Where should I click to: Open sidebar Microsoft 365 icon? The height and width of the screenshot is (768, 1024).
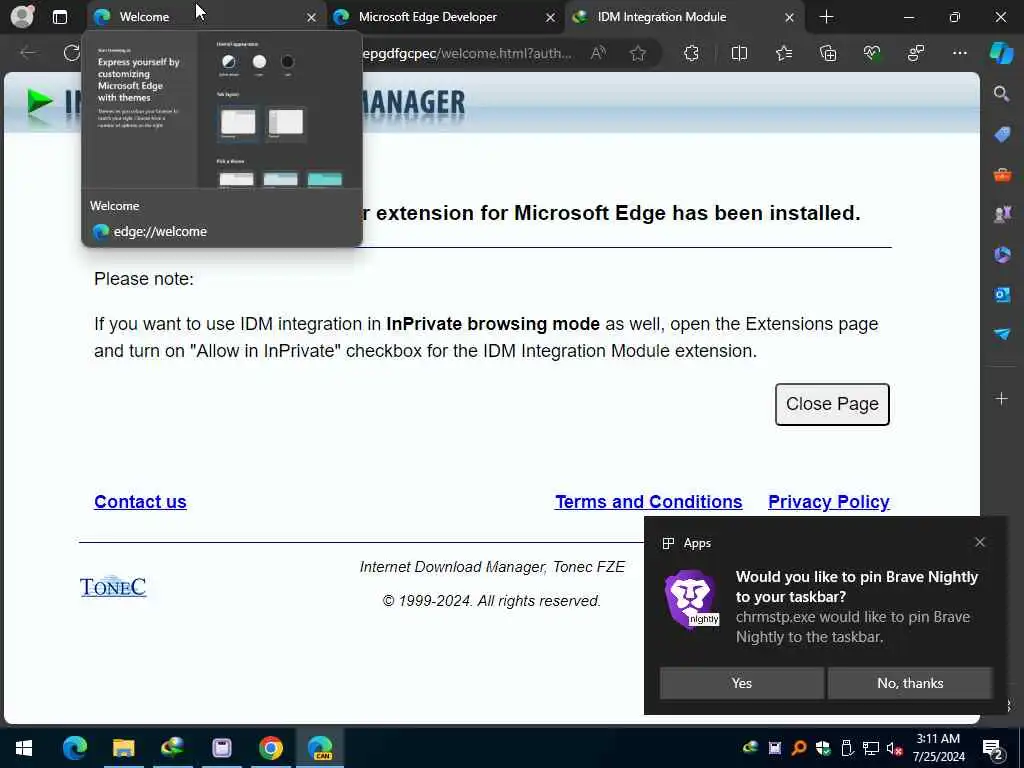pyautogui.click(x=1002, y=254)
